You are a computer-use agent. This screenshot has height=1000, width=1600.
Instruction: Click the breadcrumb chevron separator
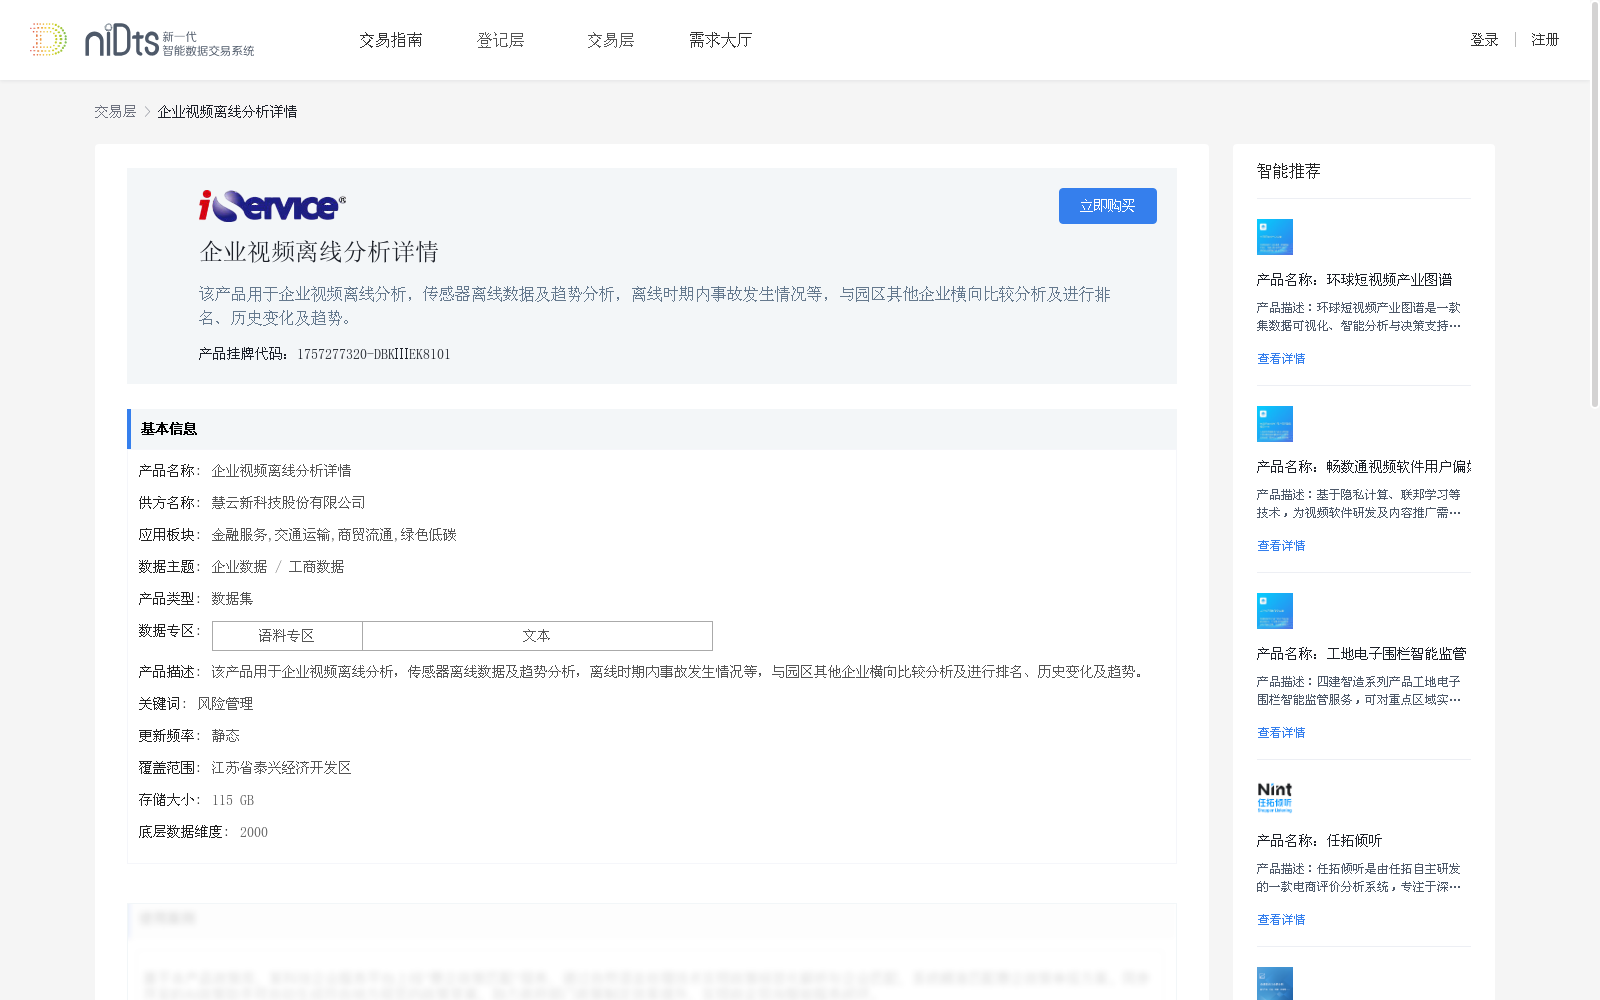(147, 112)
